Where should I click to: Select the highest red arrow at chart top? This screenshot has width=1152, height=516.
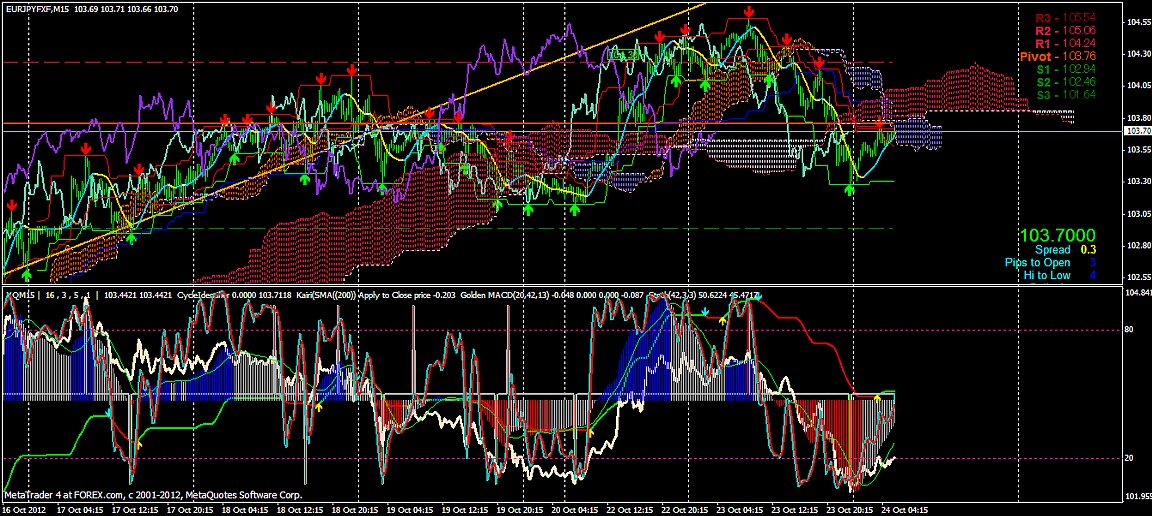click(748, 11)
